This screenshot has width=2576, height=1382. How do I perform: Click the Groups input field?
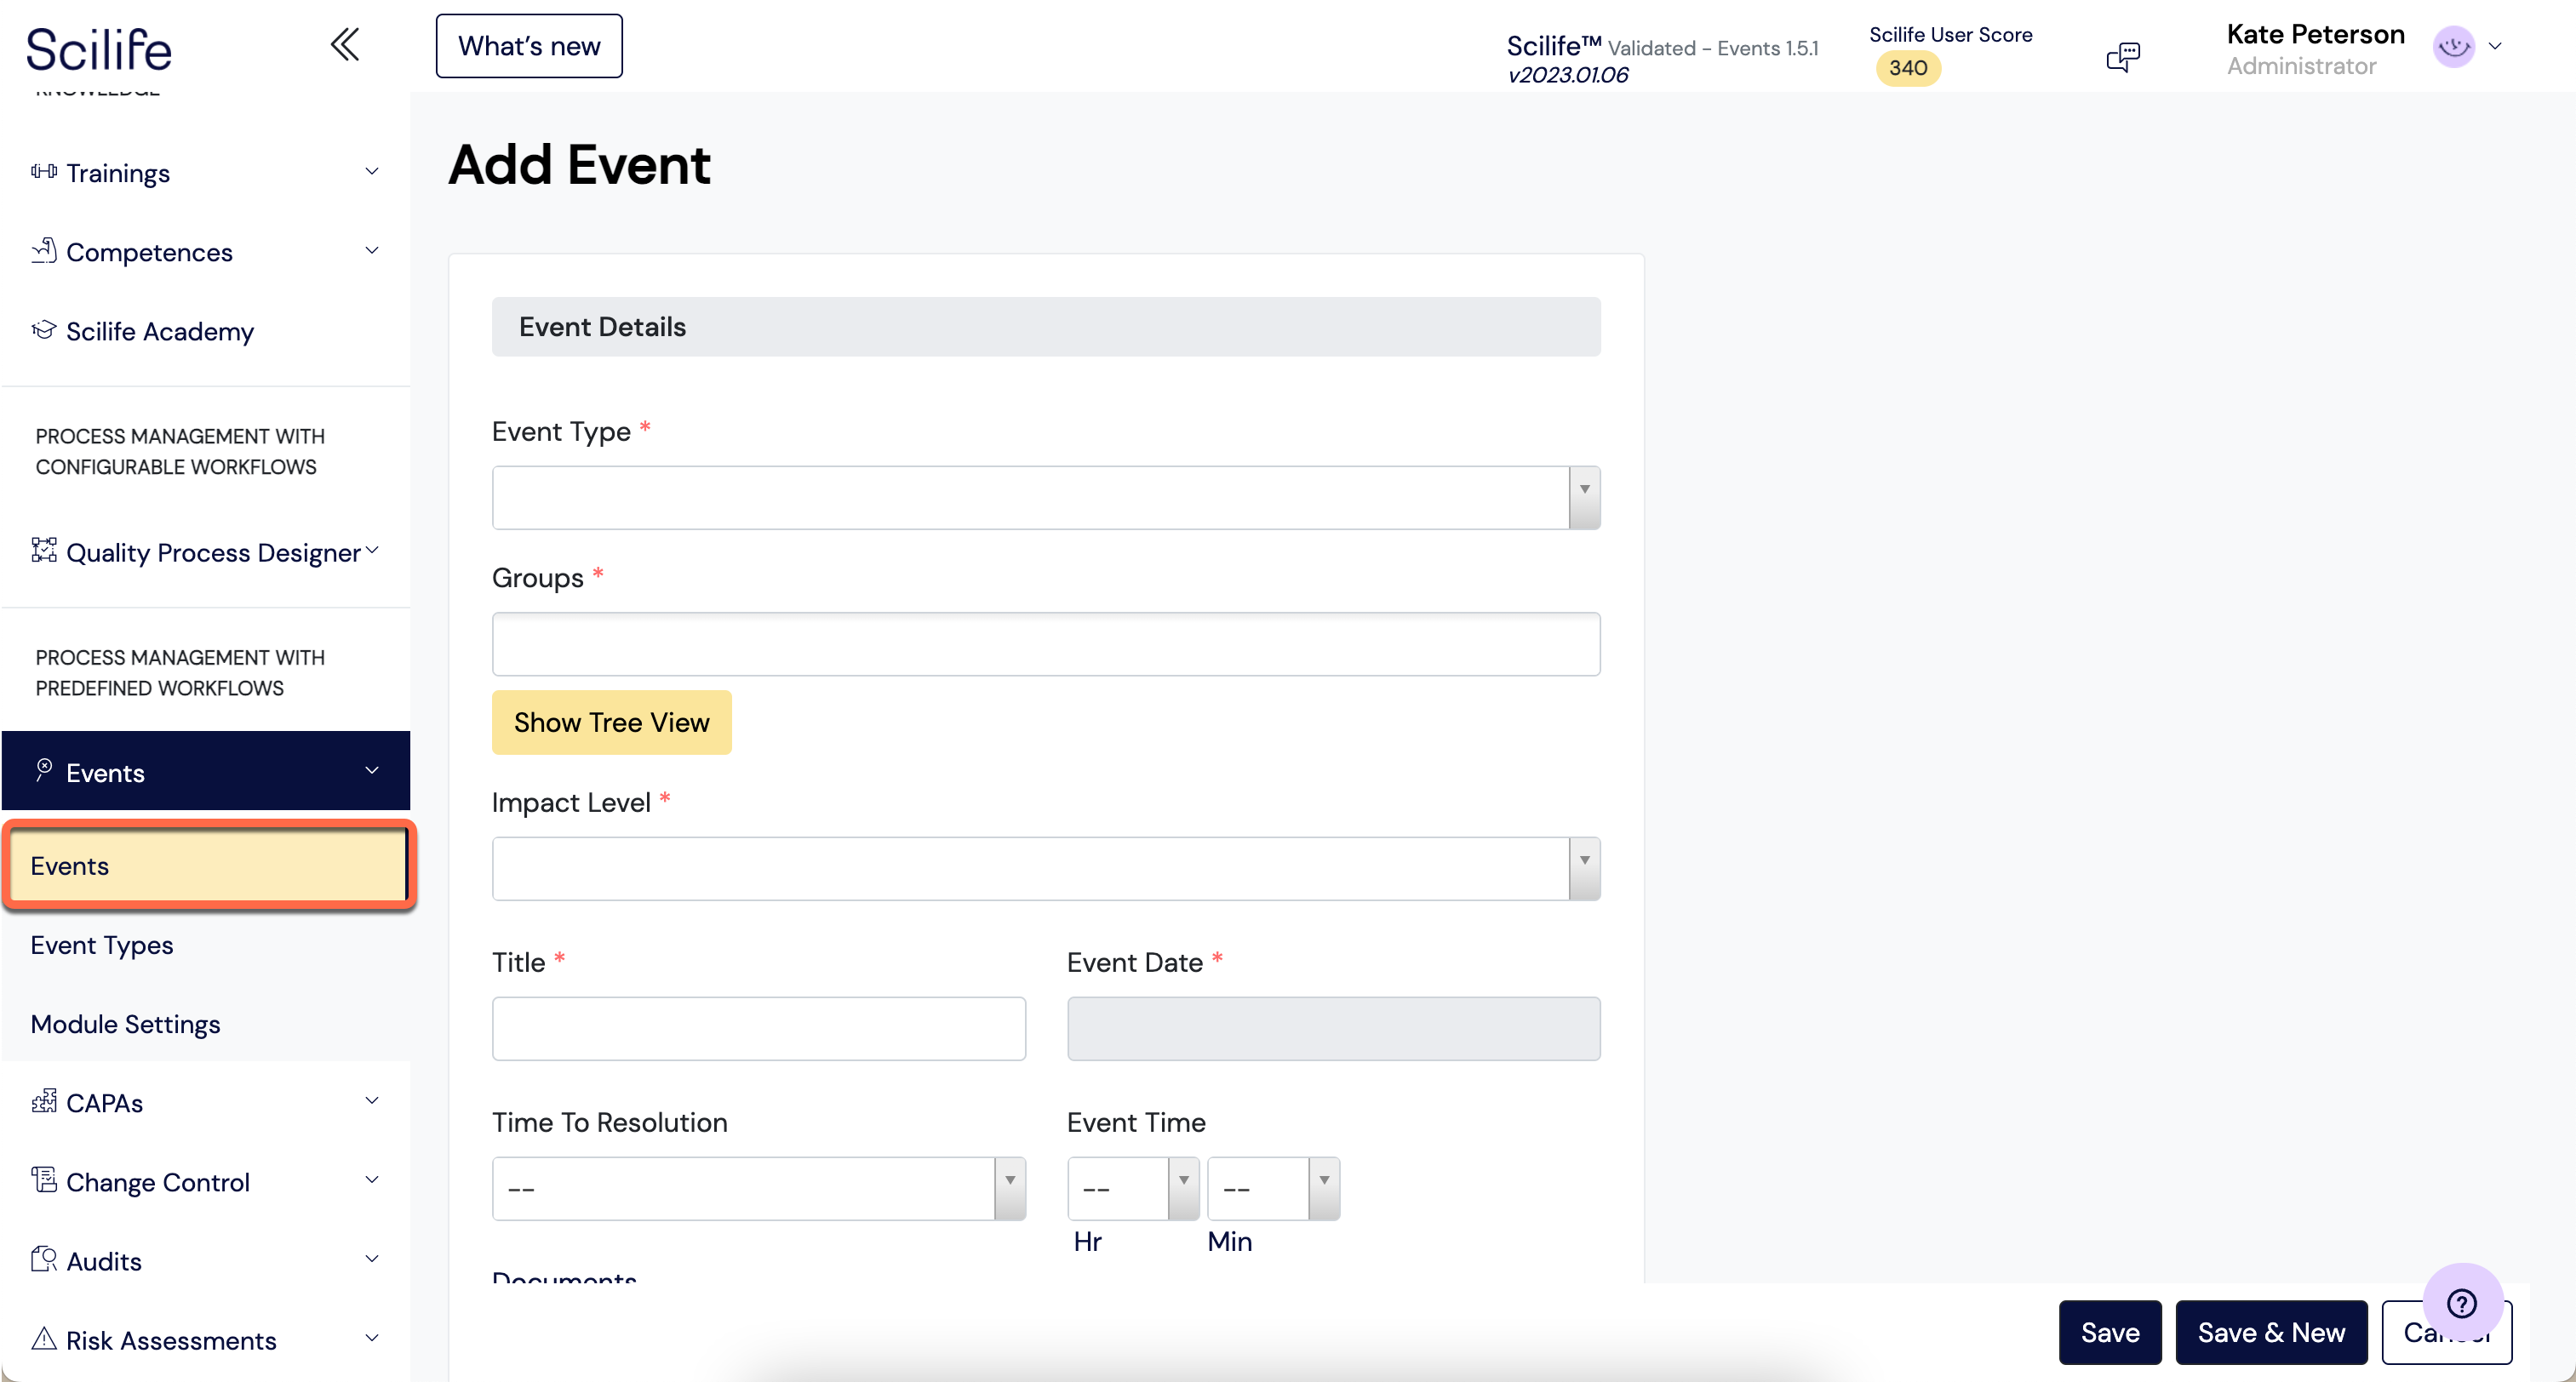tap(1046, 644)
